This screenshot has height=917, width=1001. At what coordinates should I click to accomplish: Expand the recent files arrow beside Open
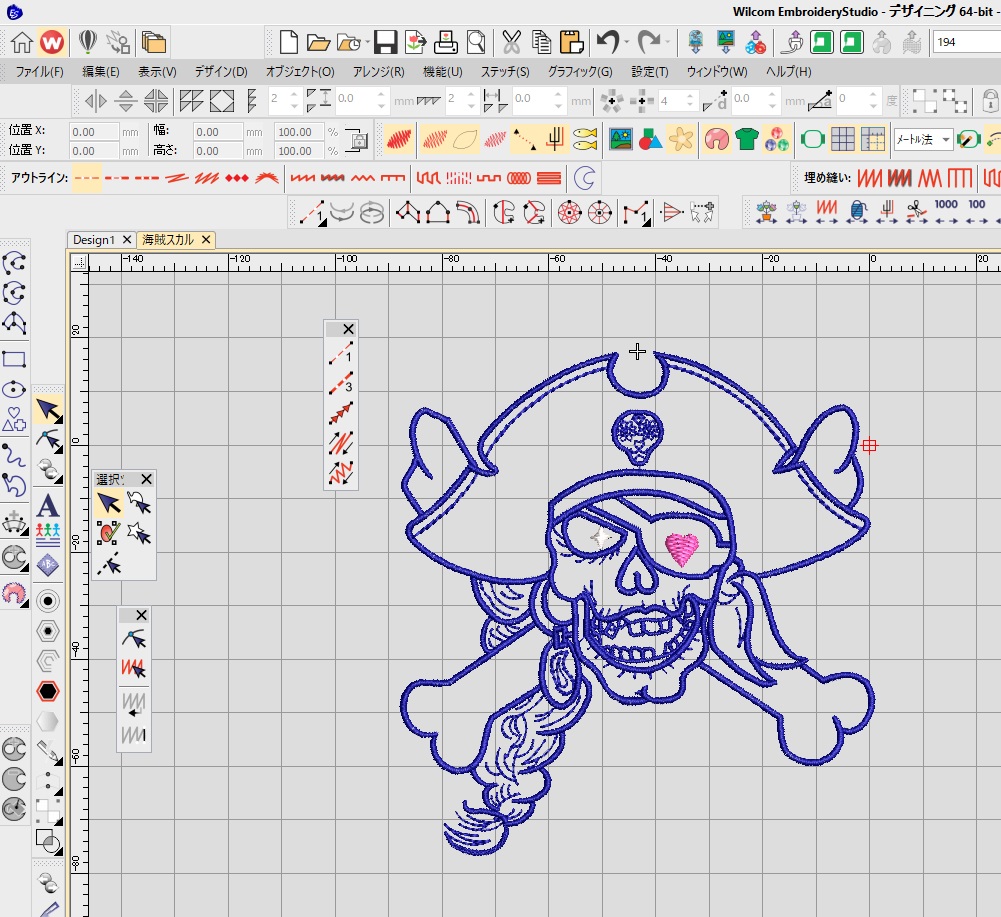[x=368, y=42]
